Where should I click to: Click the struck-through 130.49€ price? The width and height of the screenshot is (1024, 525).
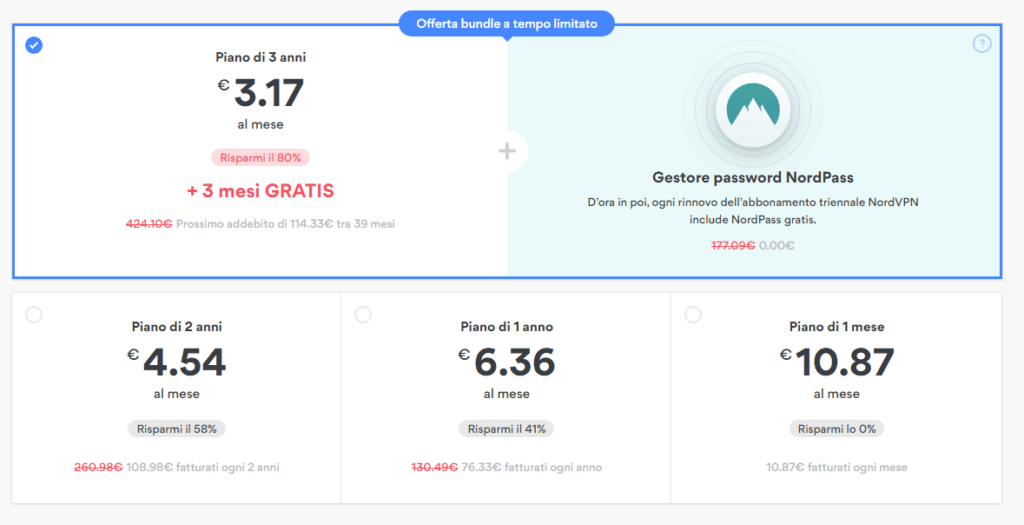click(x=434, y=468)
